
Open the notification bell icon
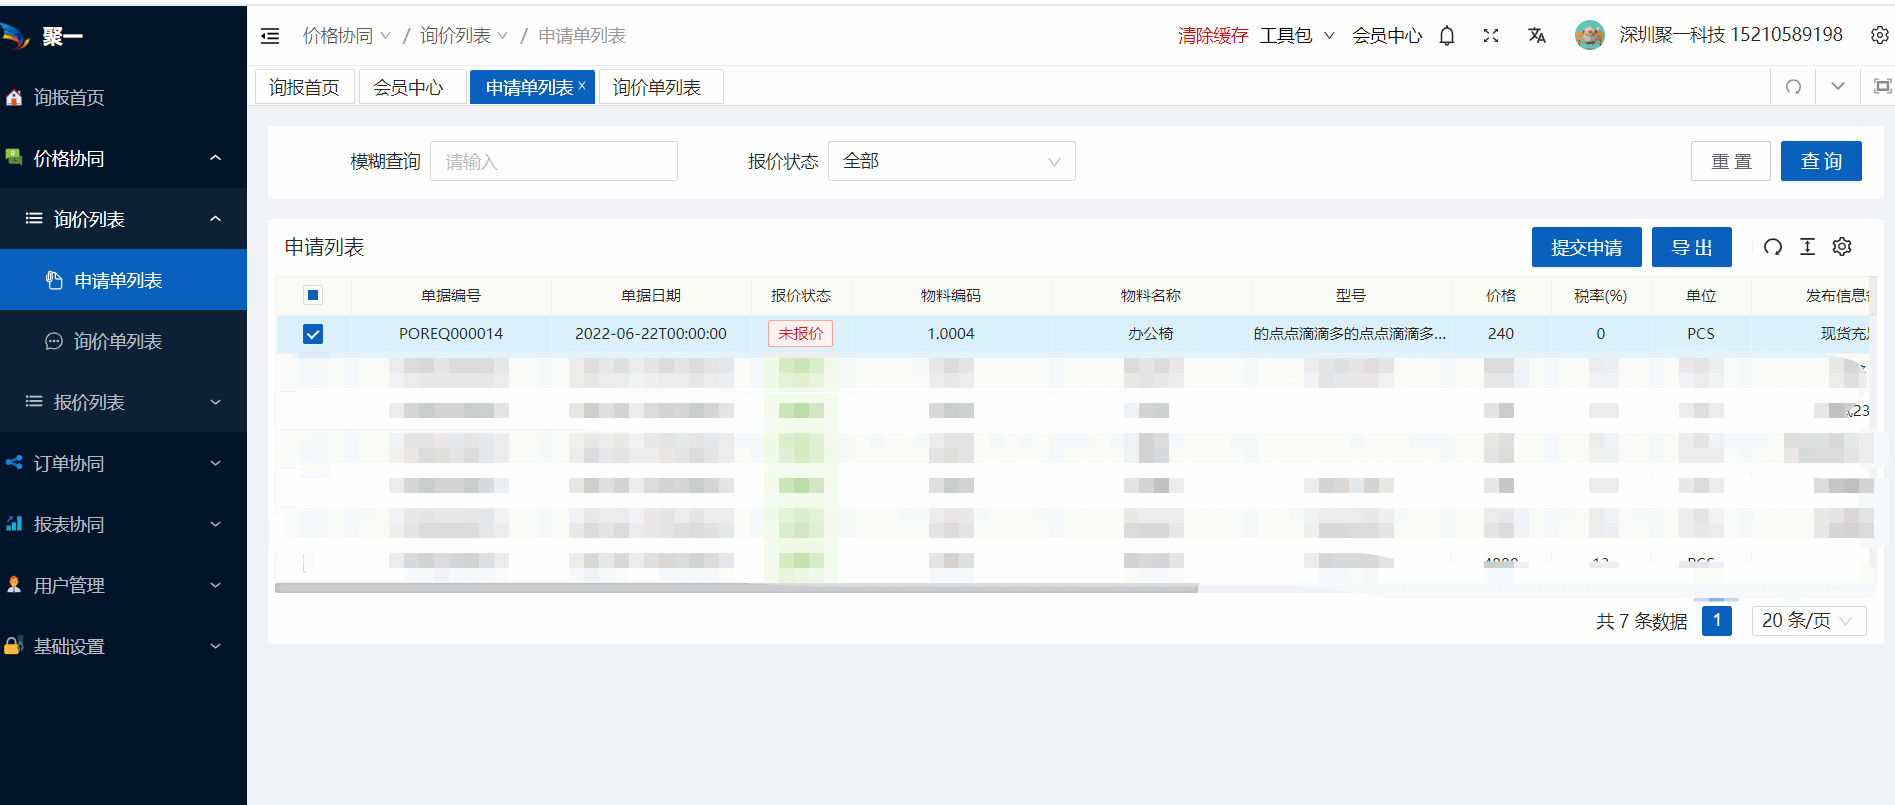tap(1446, 36)
